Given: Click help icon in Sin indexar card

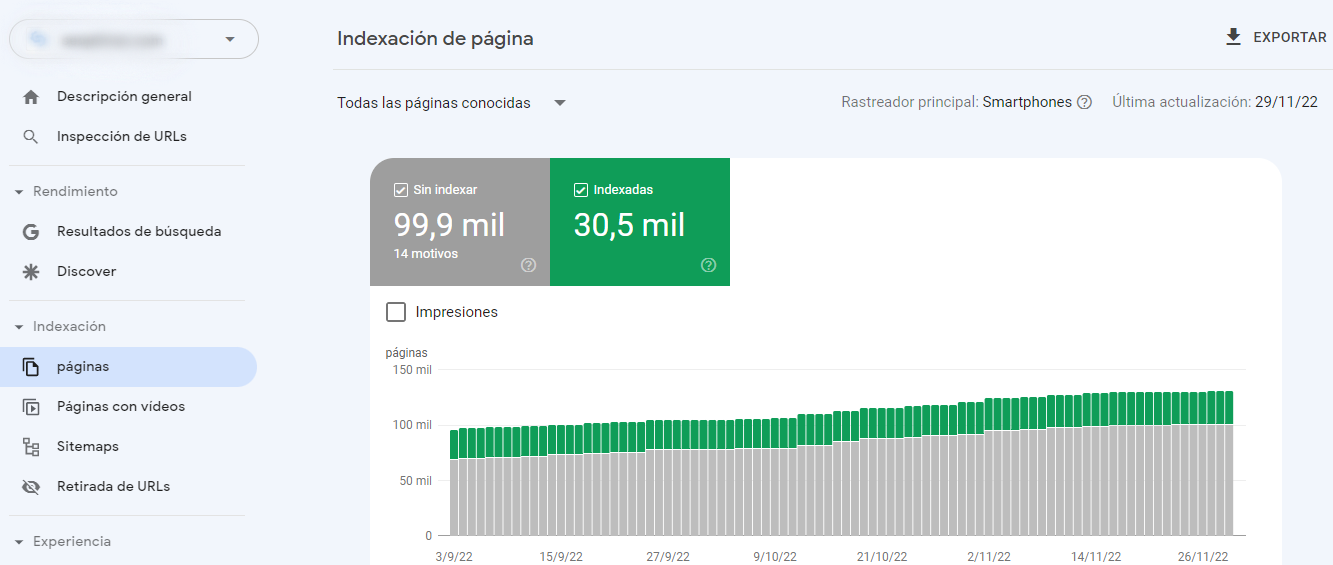Looking at the screenshot, I should [528, 265].
